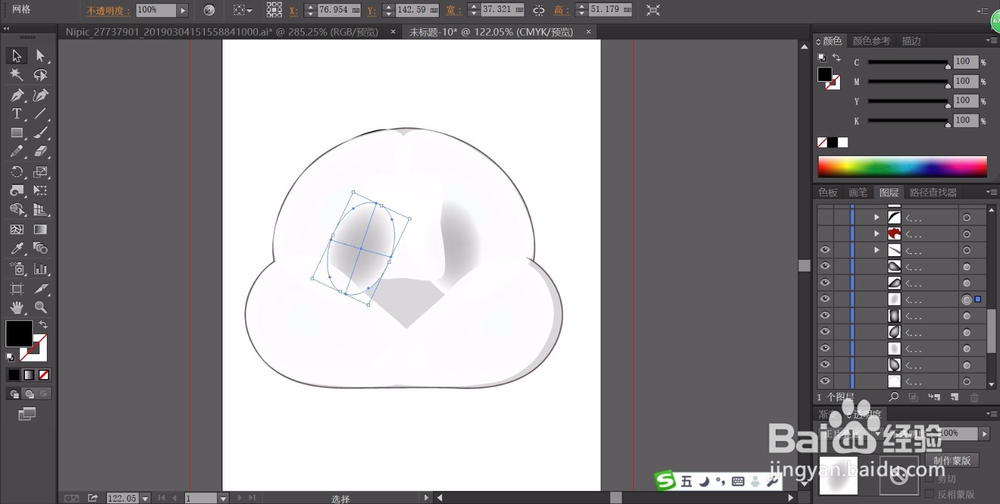This screenshot has height=504, width=1000.
Task: Select the Line Segment tool
Action: pyautogui.click(x=41, y=114)
